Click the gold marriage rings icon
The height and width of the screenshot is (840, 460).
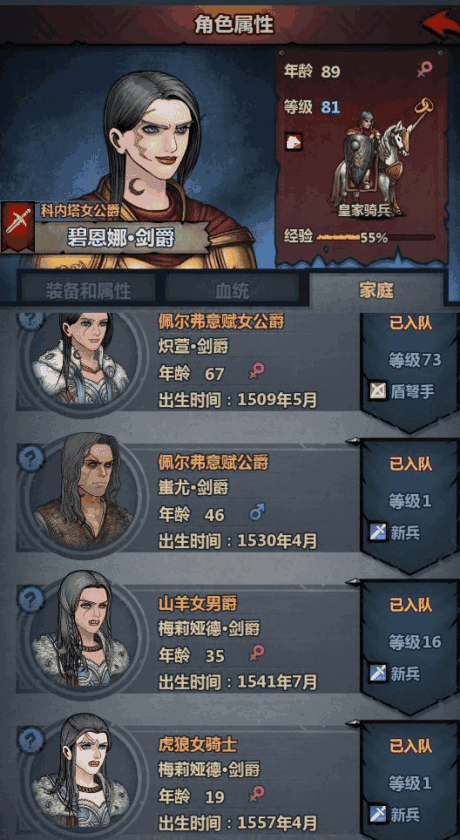424,105
